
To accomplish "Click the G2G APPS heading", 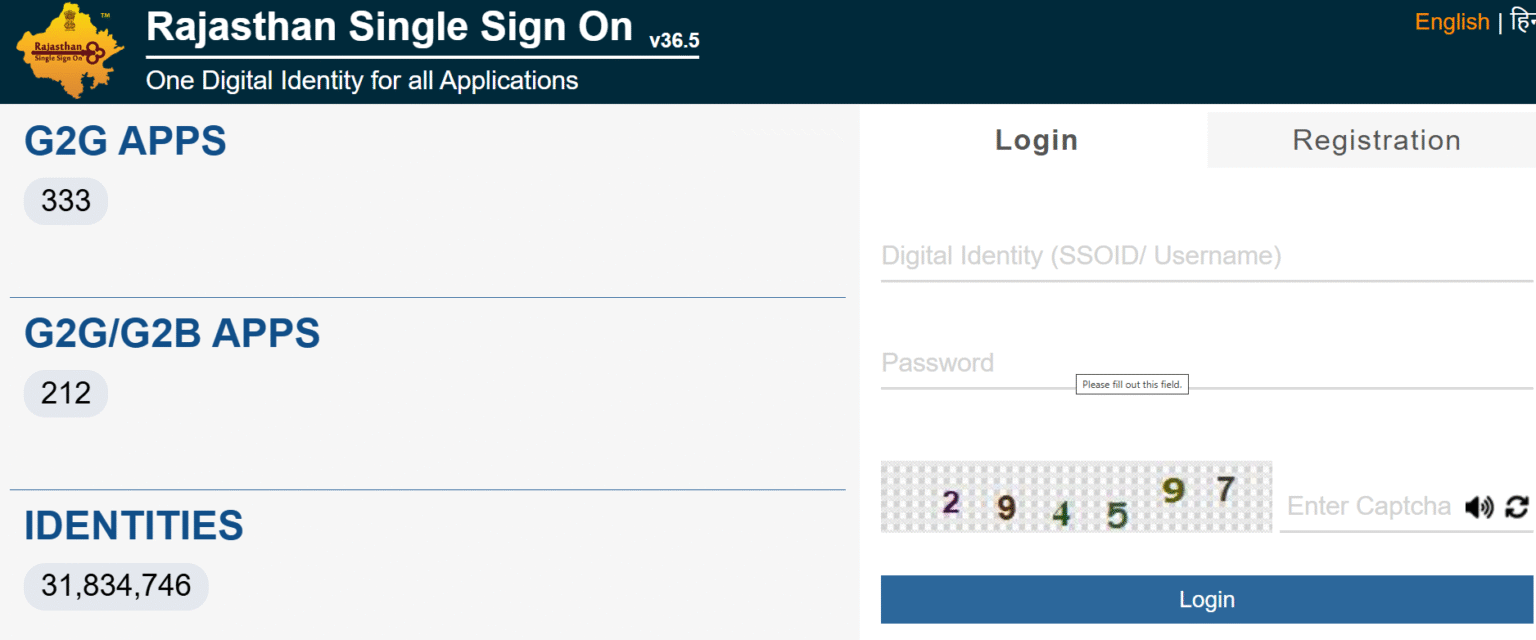I will coord(125,140).
